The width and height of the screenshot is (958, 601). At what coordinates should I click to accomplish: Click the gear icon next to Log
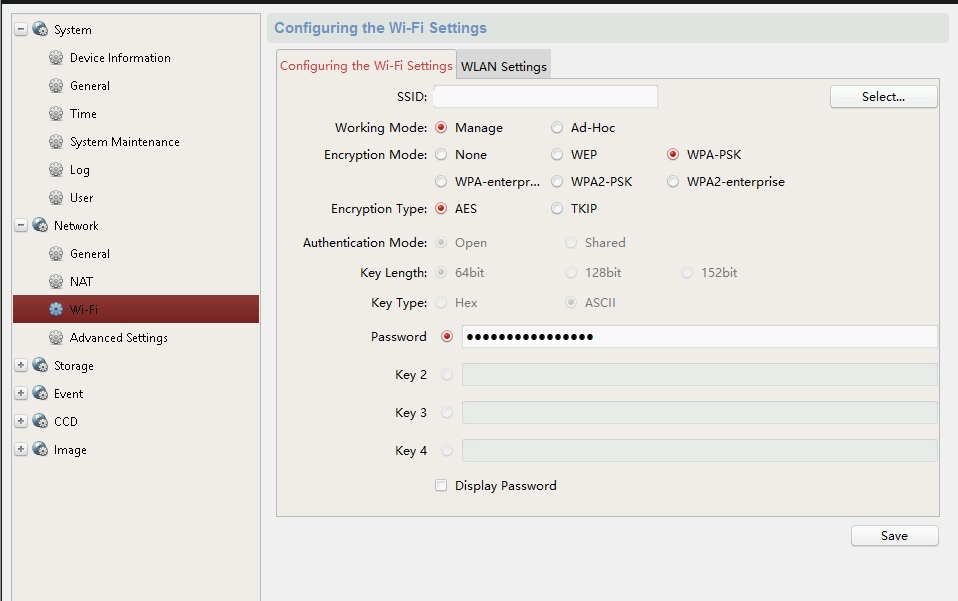click(56, 170)
